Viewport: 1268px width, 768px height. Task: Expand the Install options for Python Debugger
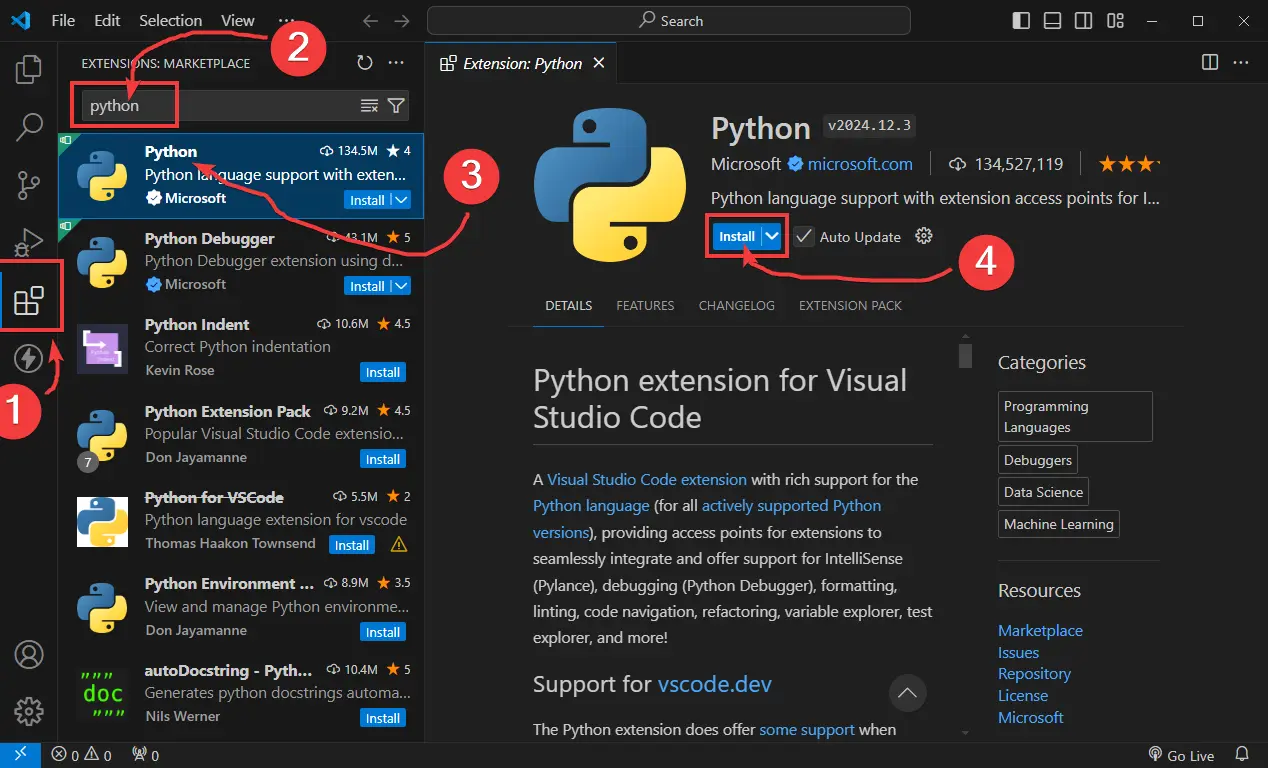[x=399, y=285]
